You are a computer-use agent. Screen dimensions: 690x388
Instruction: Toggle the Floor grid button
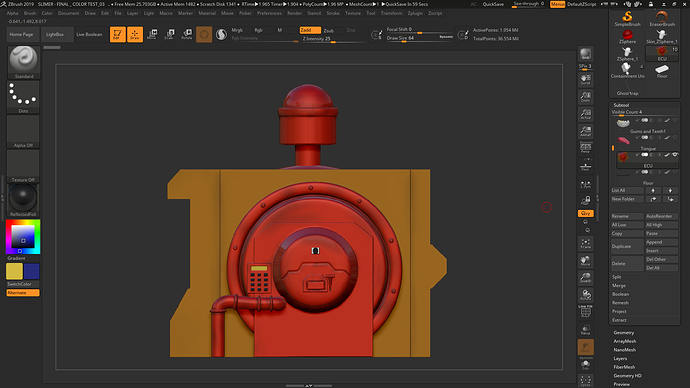pos(585,166)
